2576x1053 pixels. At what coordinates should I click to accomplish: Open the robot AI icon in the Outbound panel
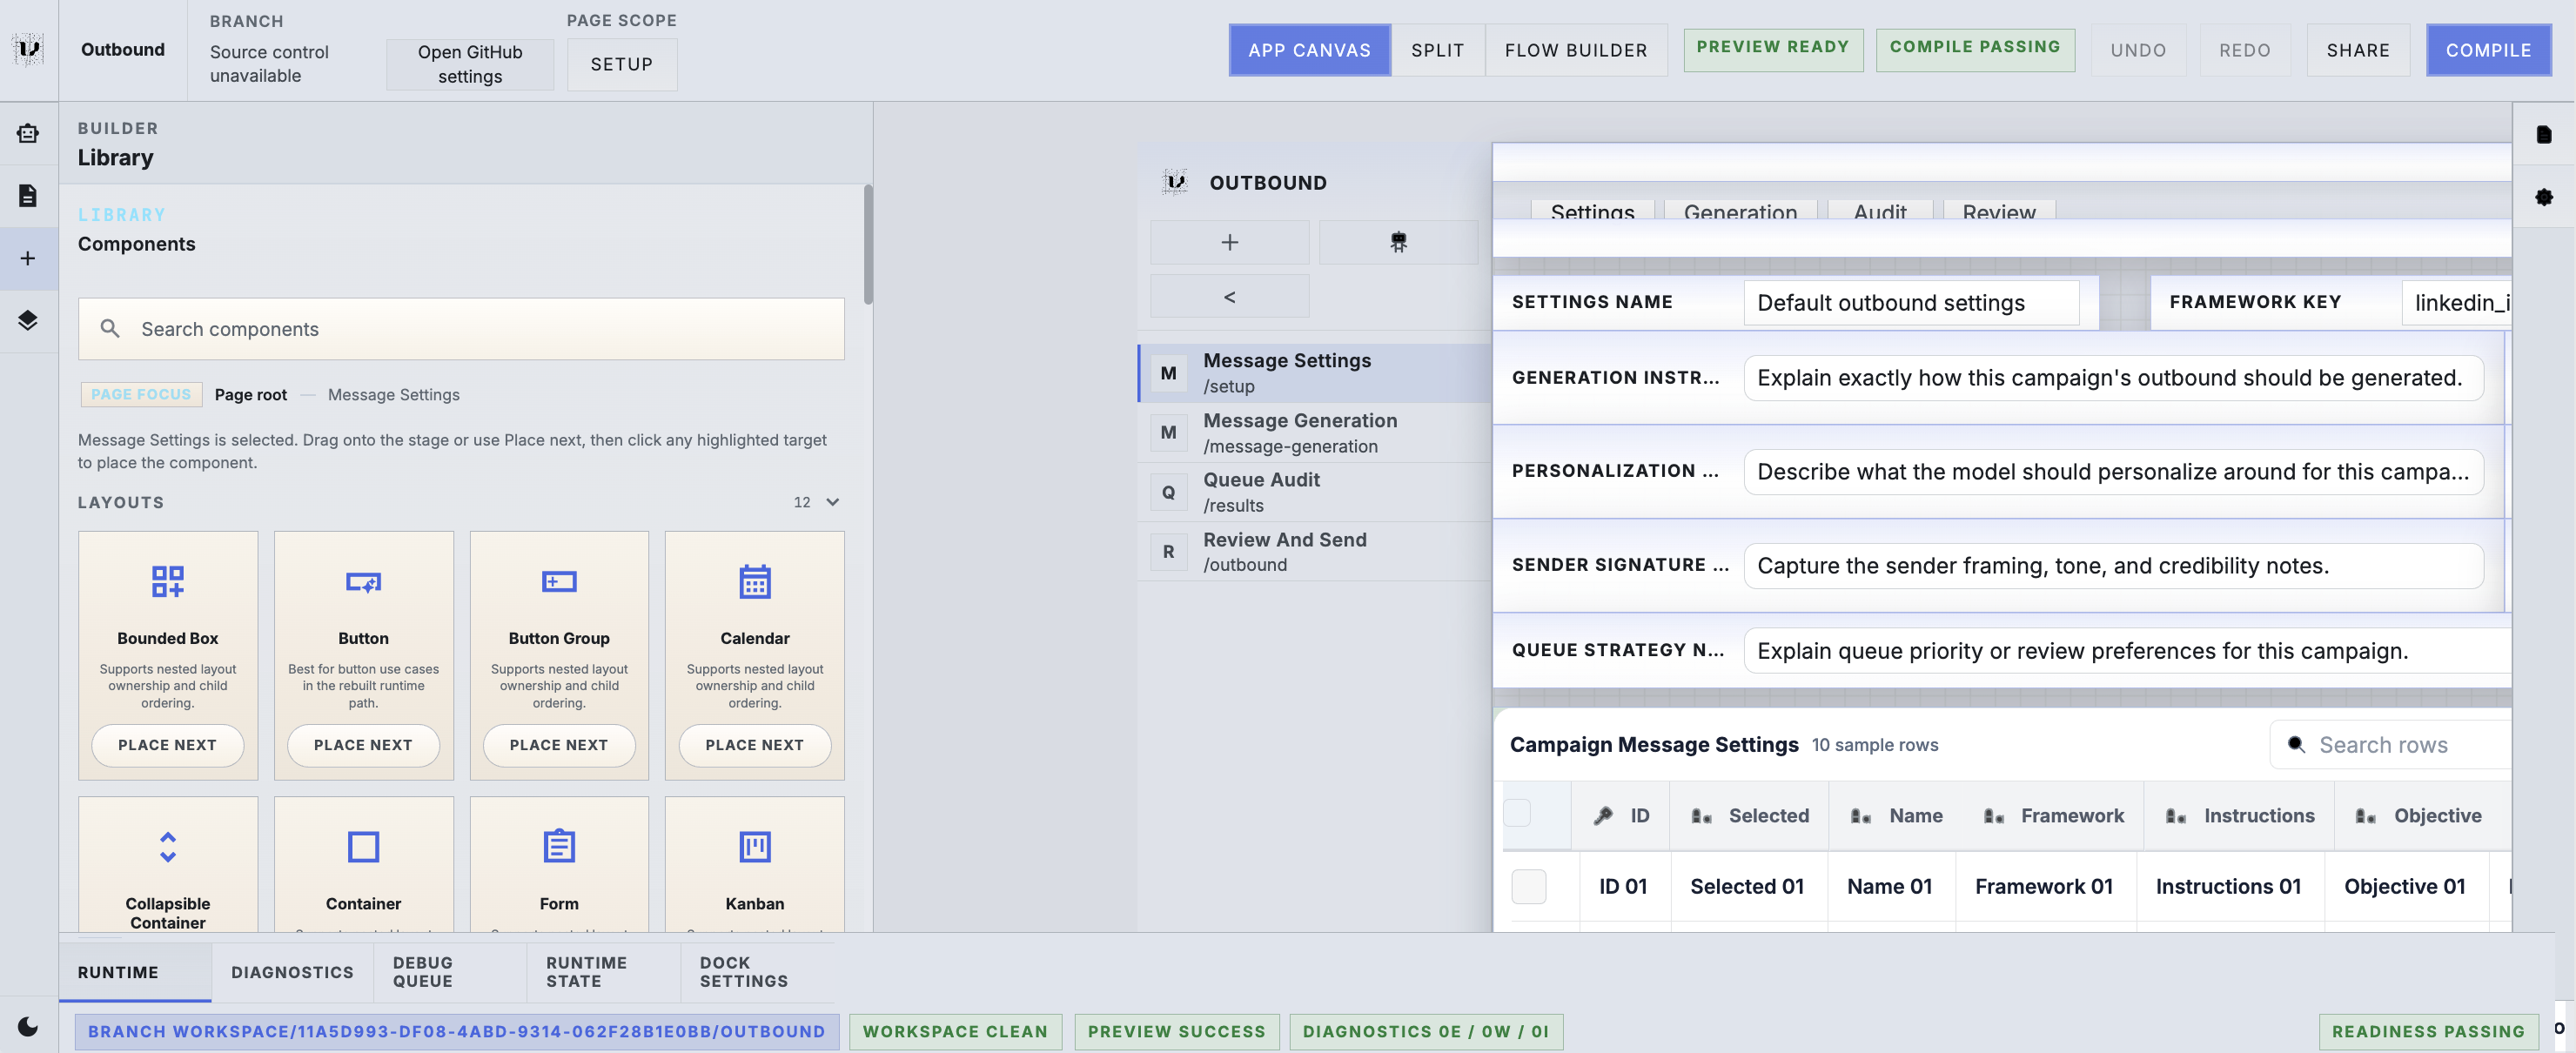(x=1398, y=242)
